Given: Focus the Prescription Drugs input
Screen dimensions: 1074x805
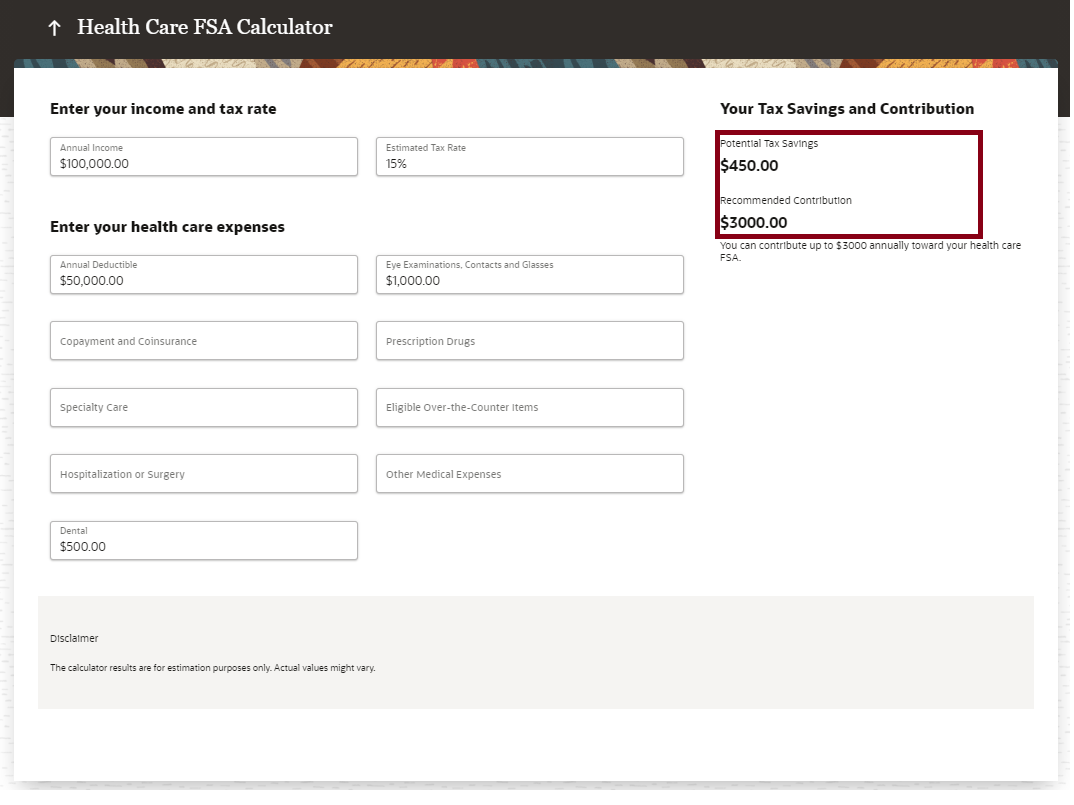Looking at the screenshot, I should tap(529, 341).
